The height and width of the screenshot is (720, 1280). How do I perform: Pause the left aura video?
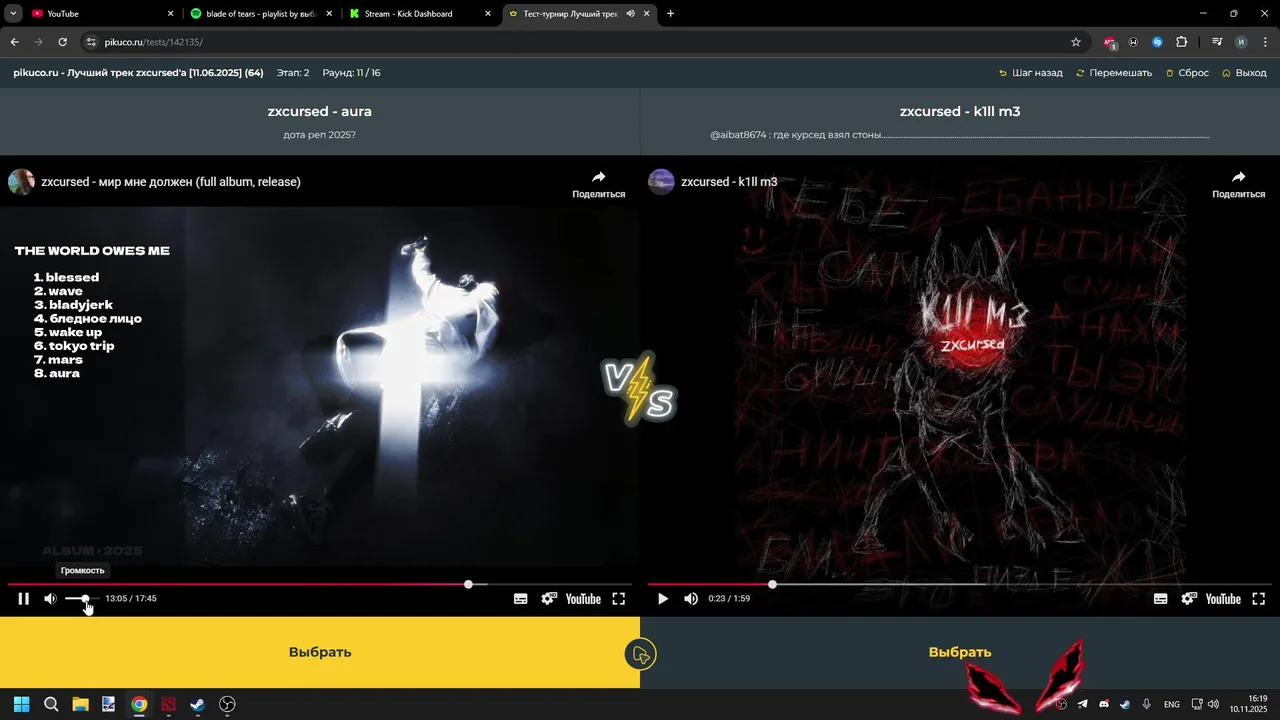(23, 599)
